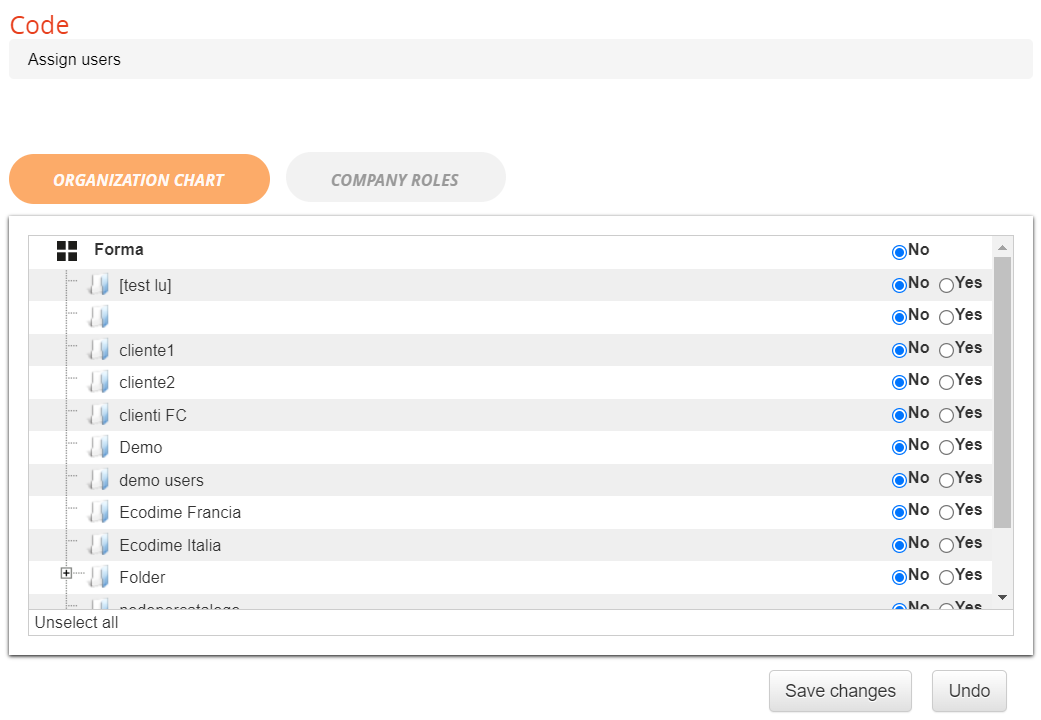1041x720 pixels.
Task: Click the folder icon beside Ecodime Francia
Action: [98, 512]
